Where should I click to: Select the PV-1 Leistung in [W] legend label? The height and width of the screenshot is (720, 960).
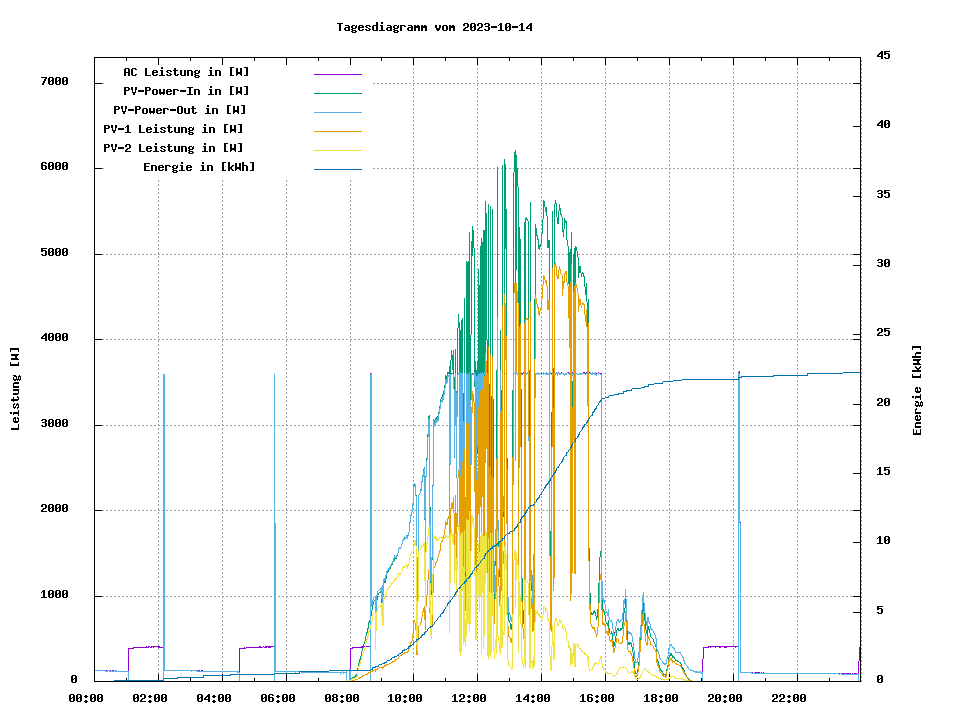click(173, 129)
